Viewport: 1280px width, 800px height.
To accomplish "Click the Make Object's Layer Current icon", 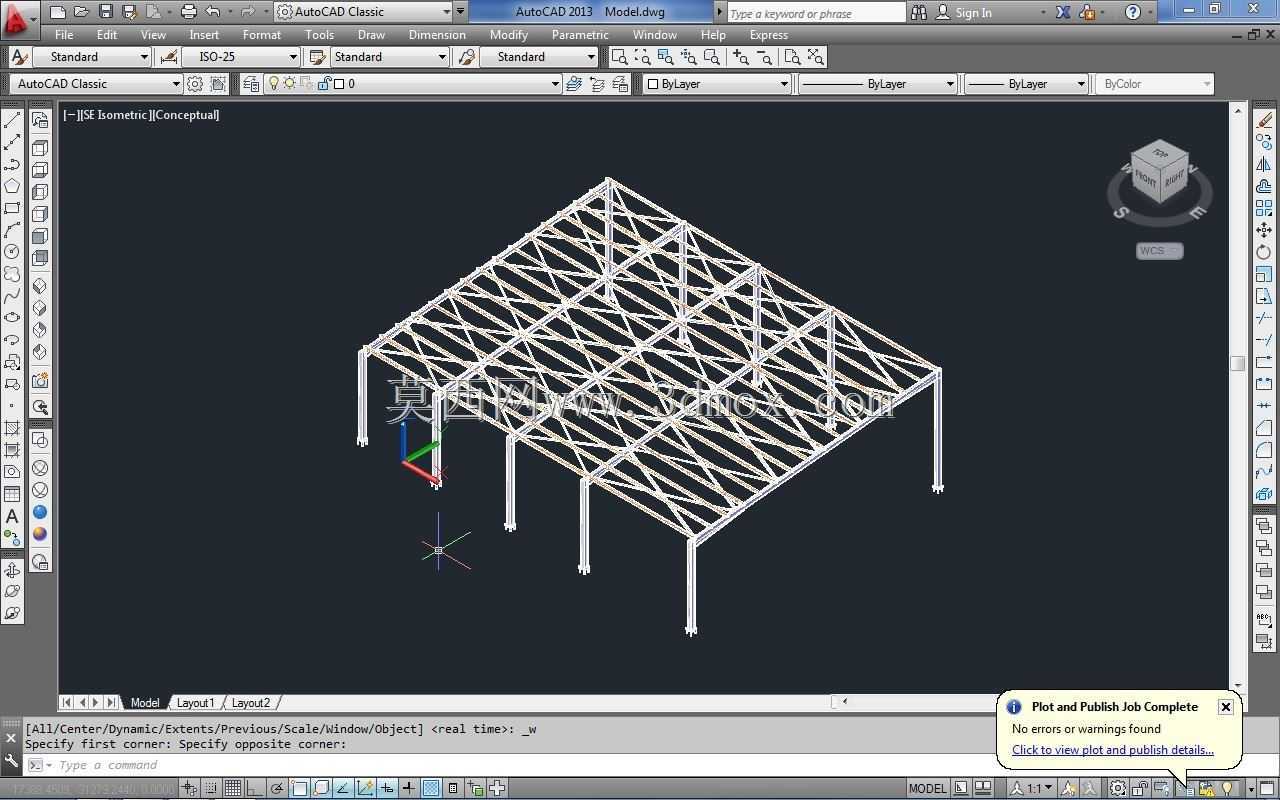I will tap(574, 84).
